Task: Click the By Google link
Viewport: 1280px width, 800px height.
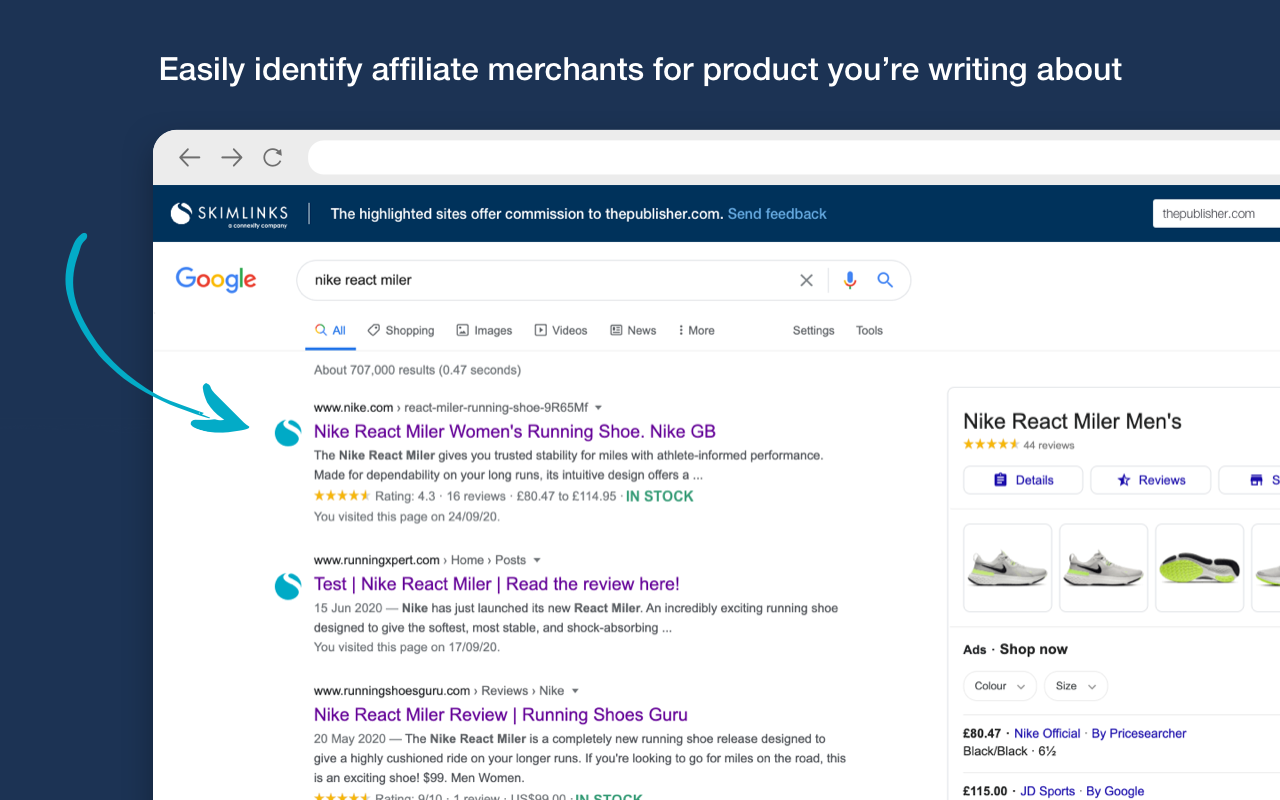Action: coord(1115,791)
